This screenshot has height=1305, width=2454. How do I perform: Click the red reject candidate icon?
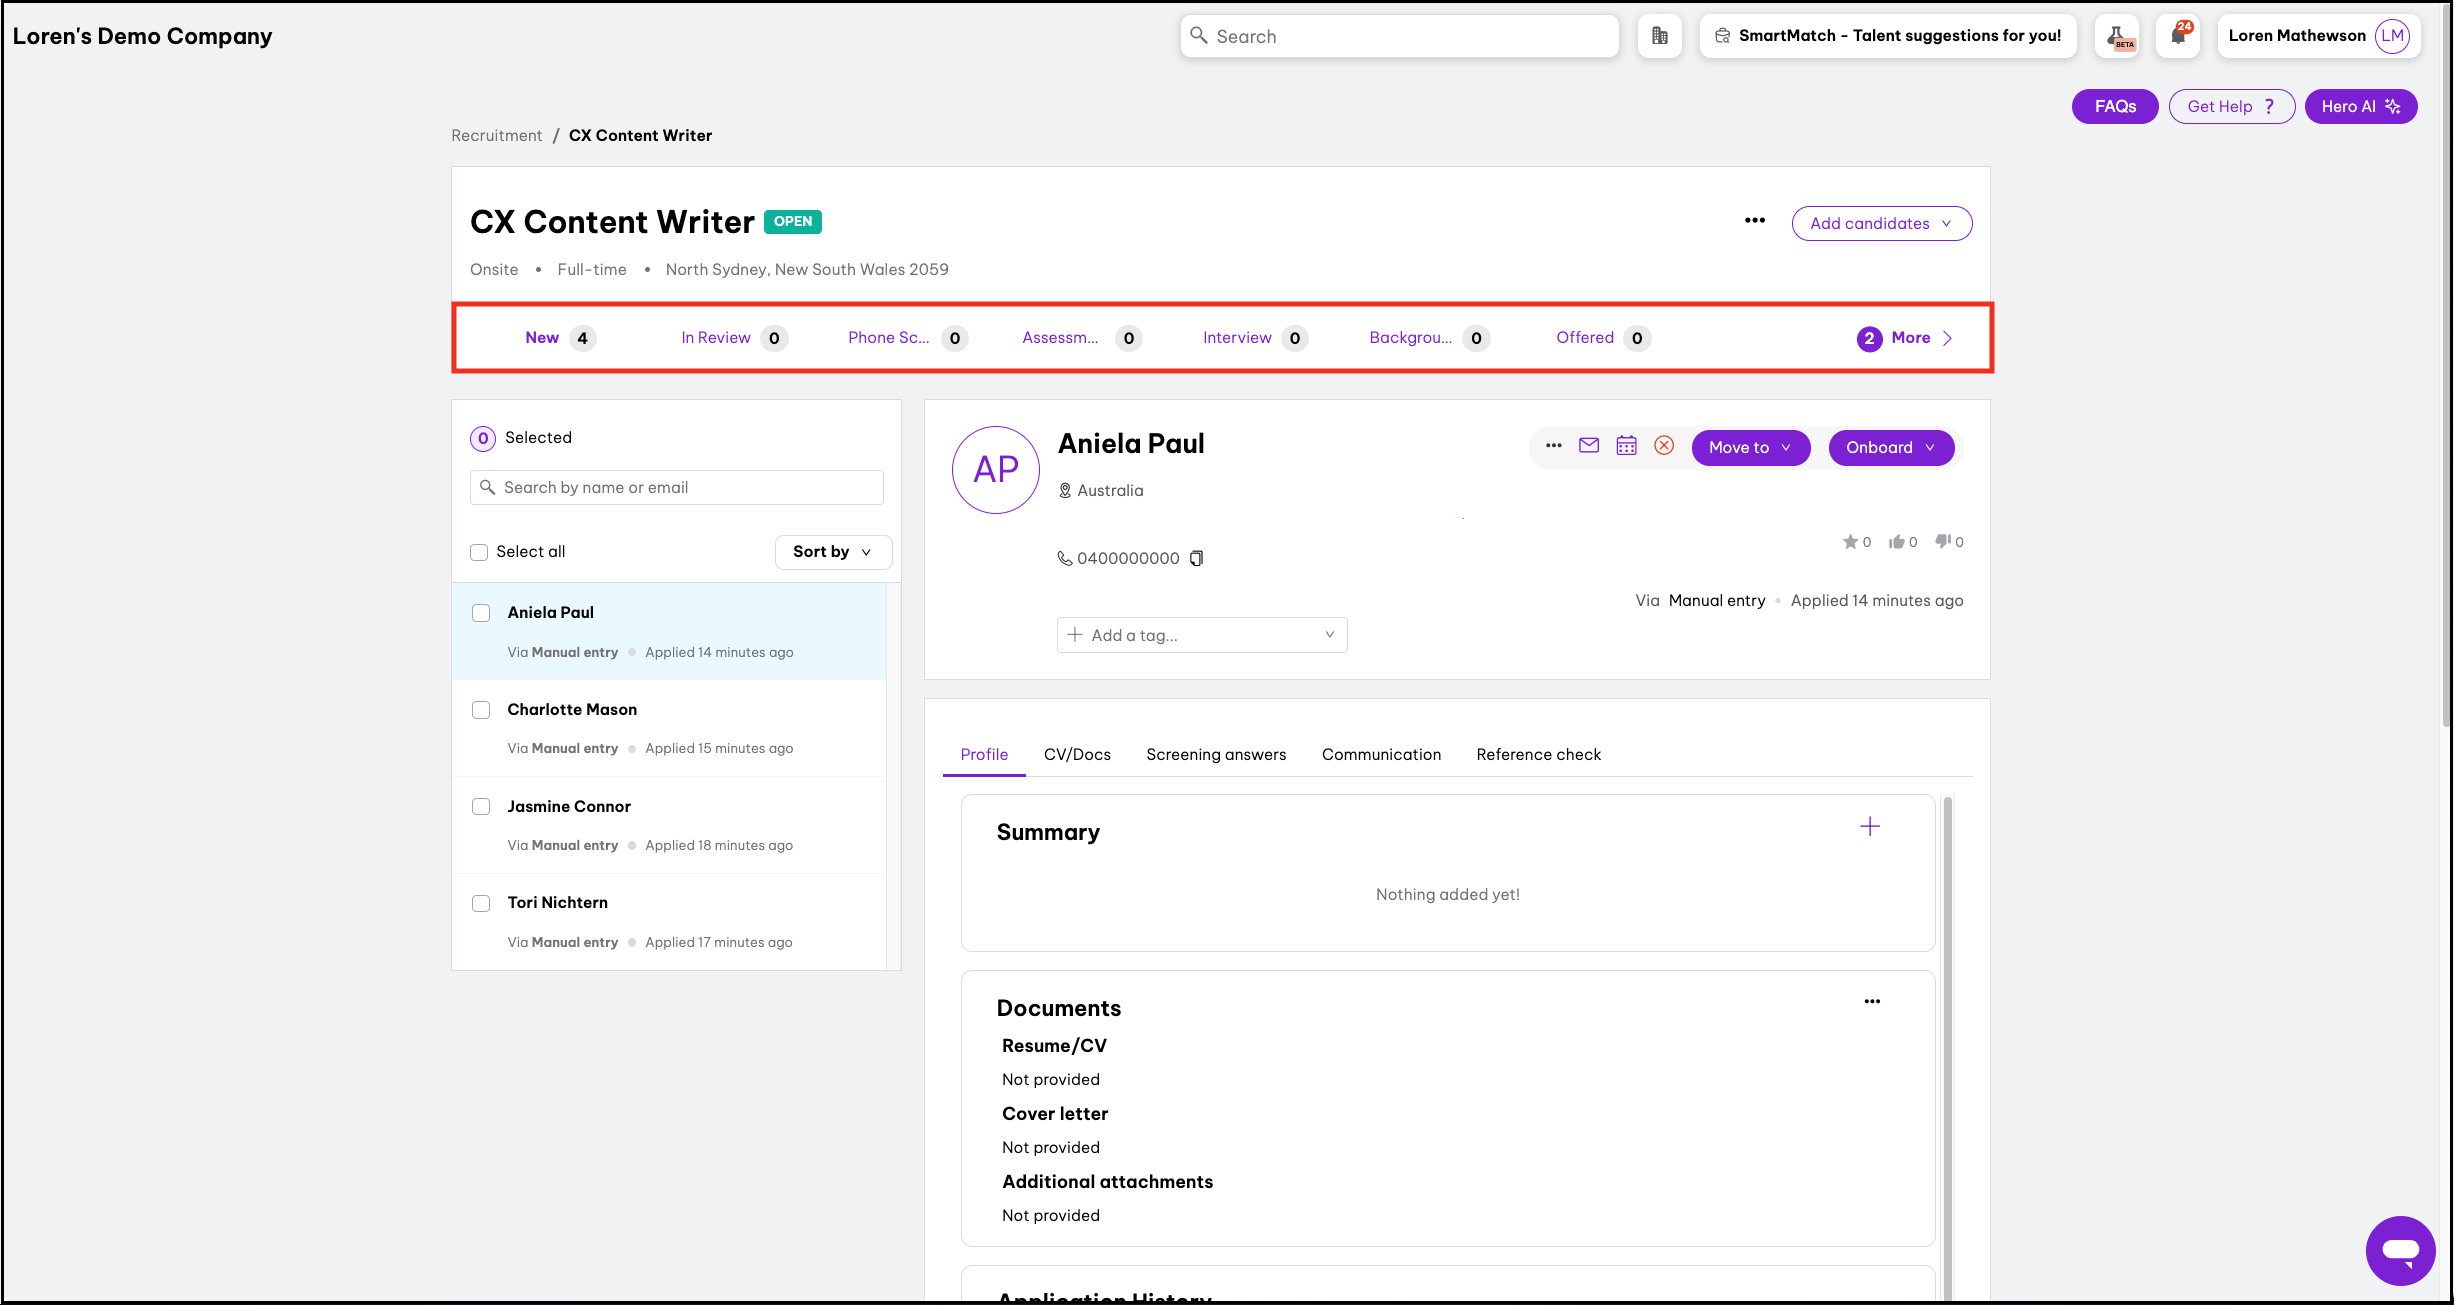point(1664,446)
